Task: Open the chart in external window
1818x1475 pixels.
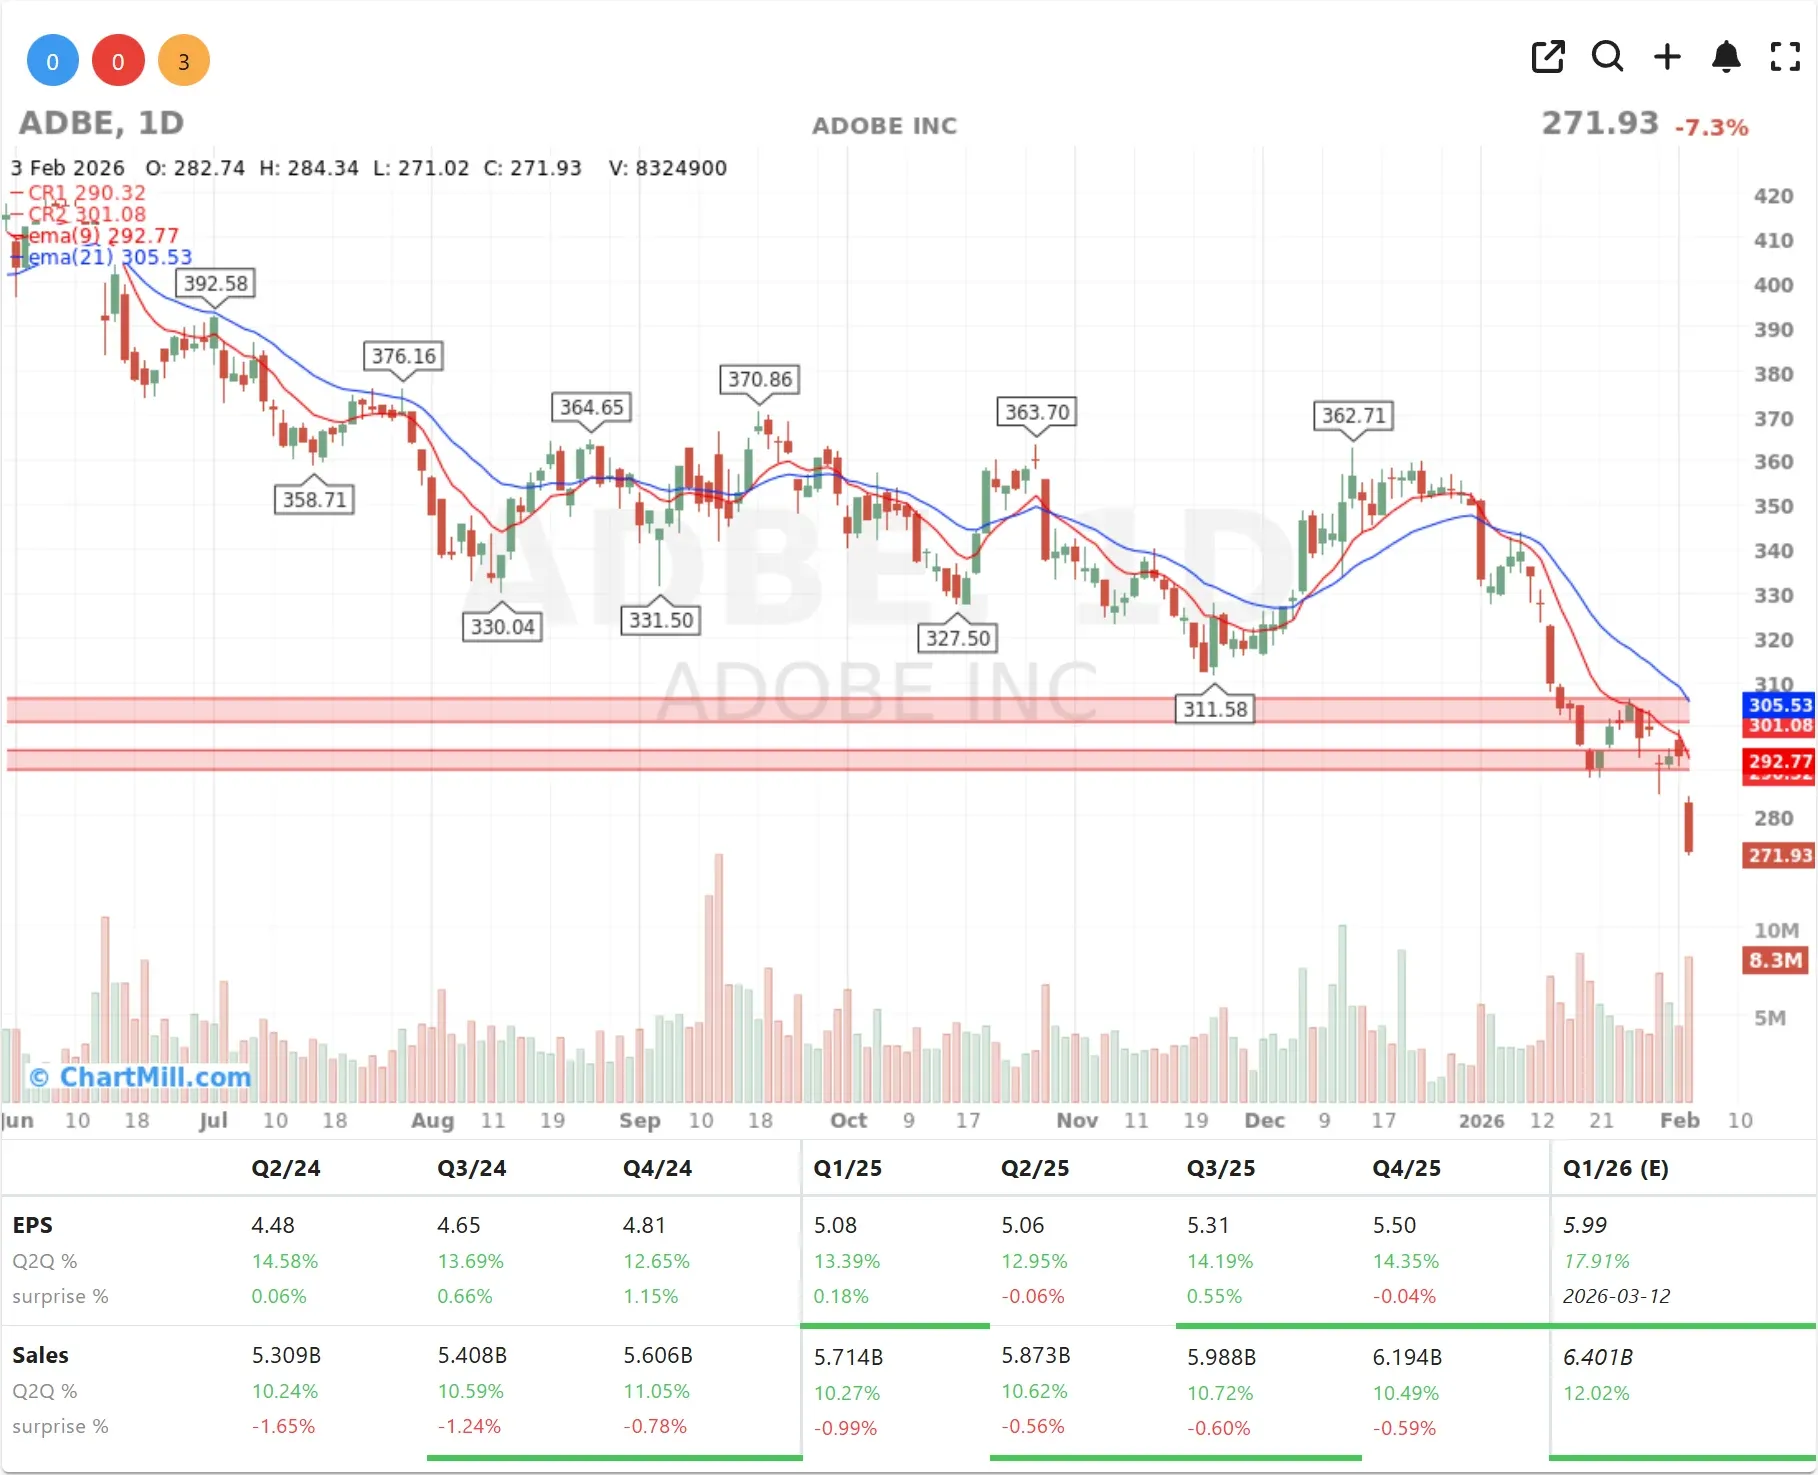Action: pos(1548,57)
